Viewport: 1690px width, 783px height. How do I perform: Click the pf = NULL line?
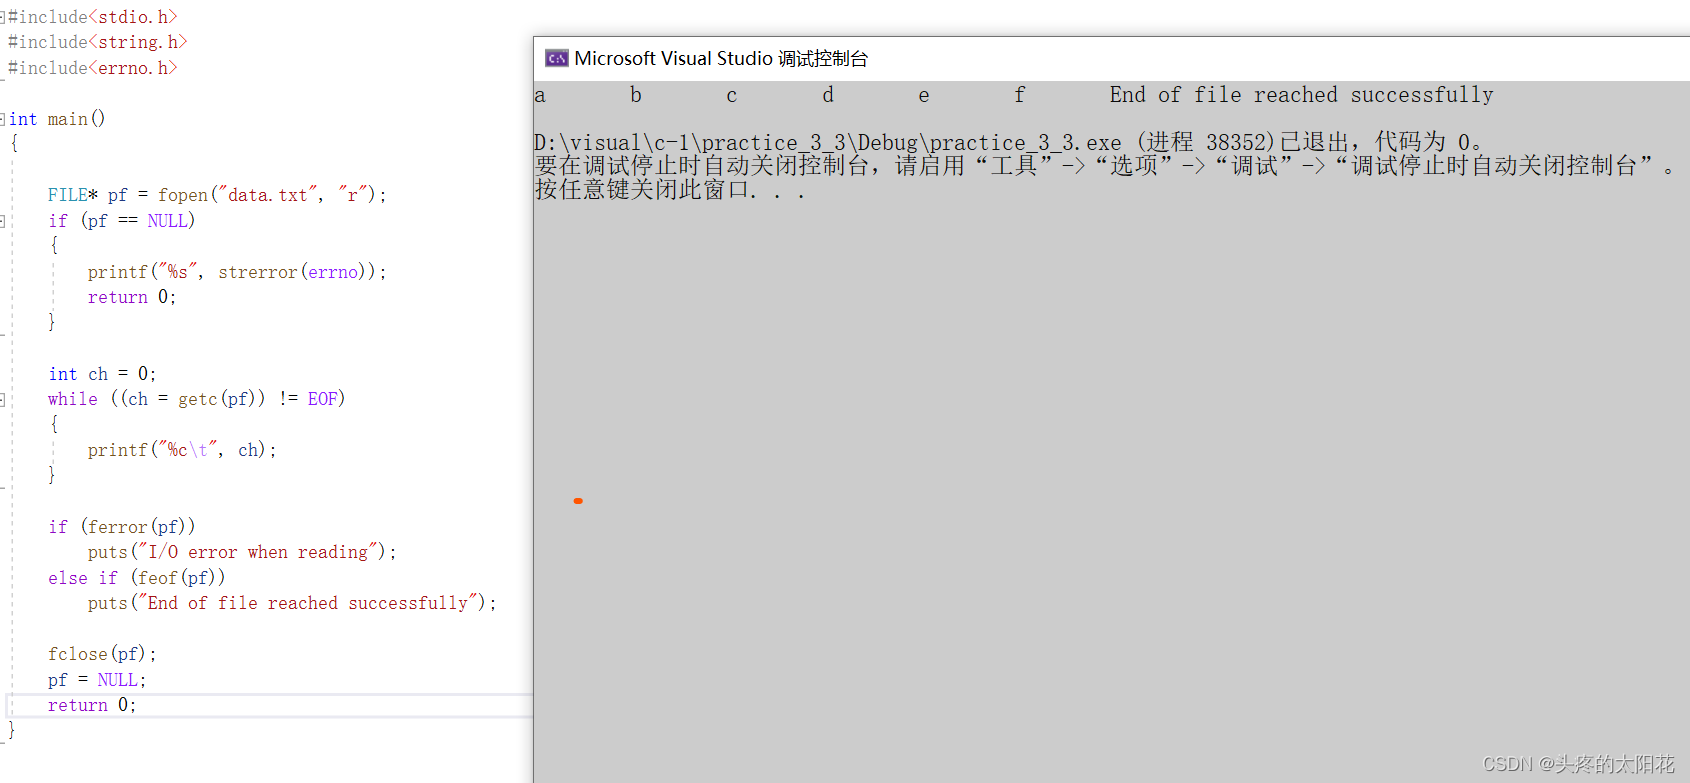(x=97, y=680)
